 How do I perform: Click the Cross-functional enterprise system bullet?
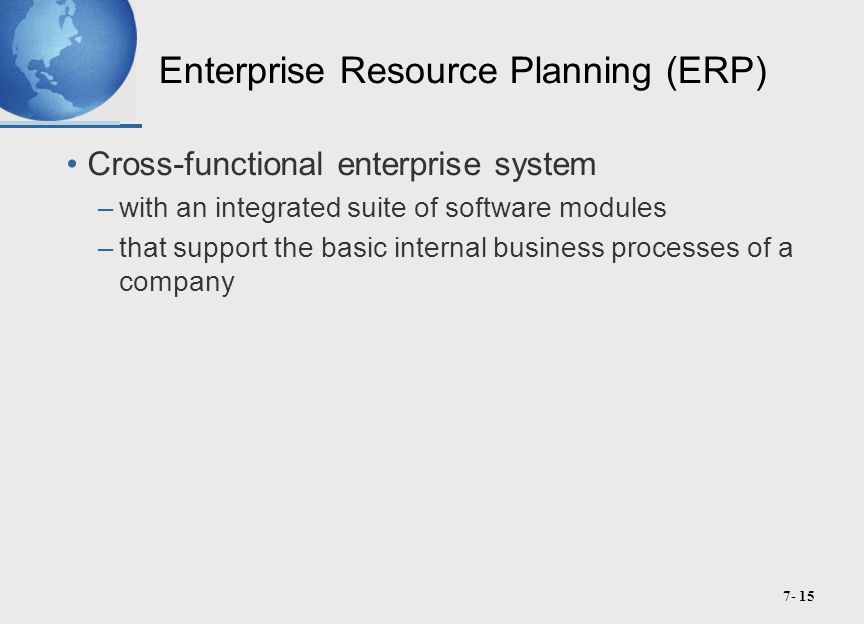[x=342, y=164]
